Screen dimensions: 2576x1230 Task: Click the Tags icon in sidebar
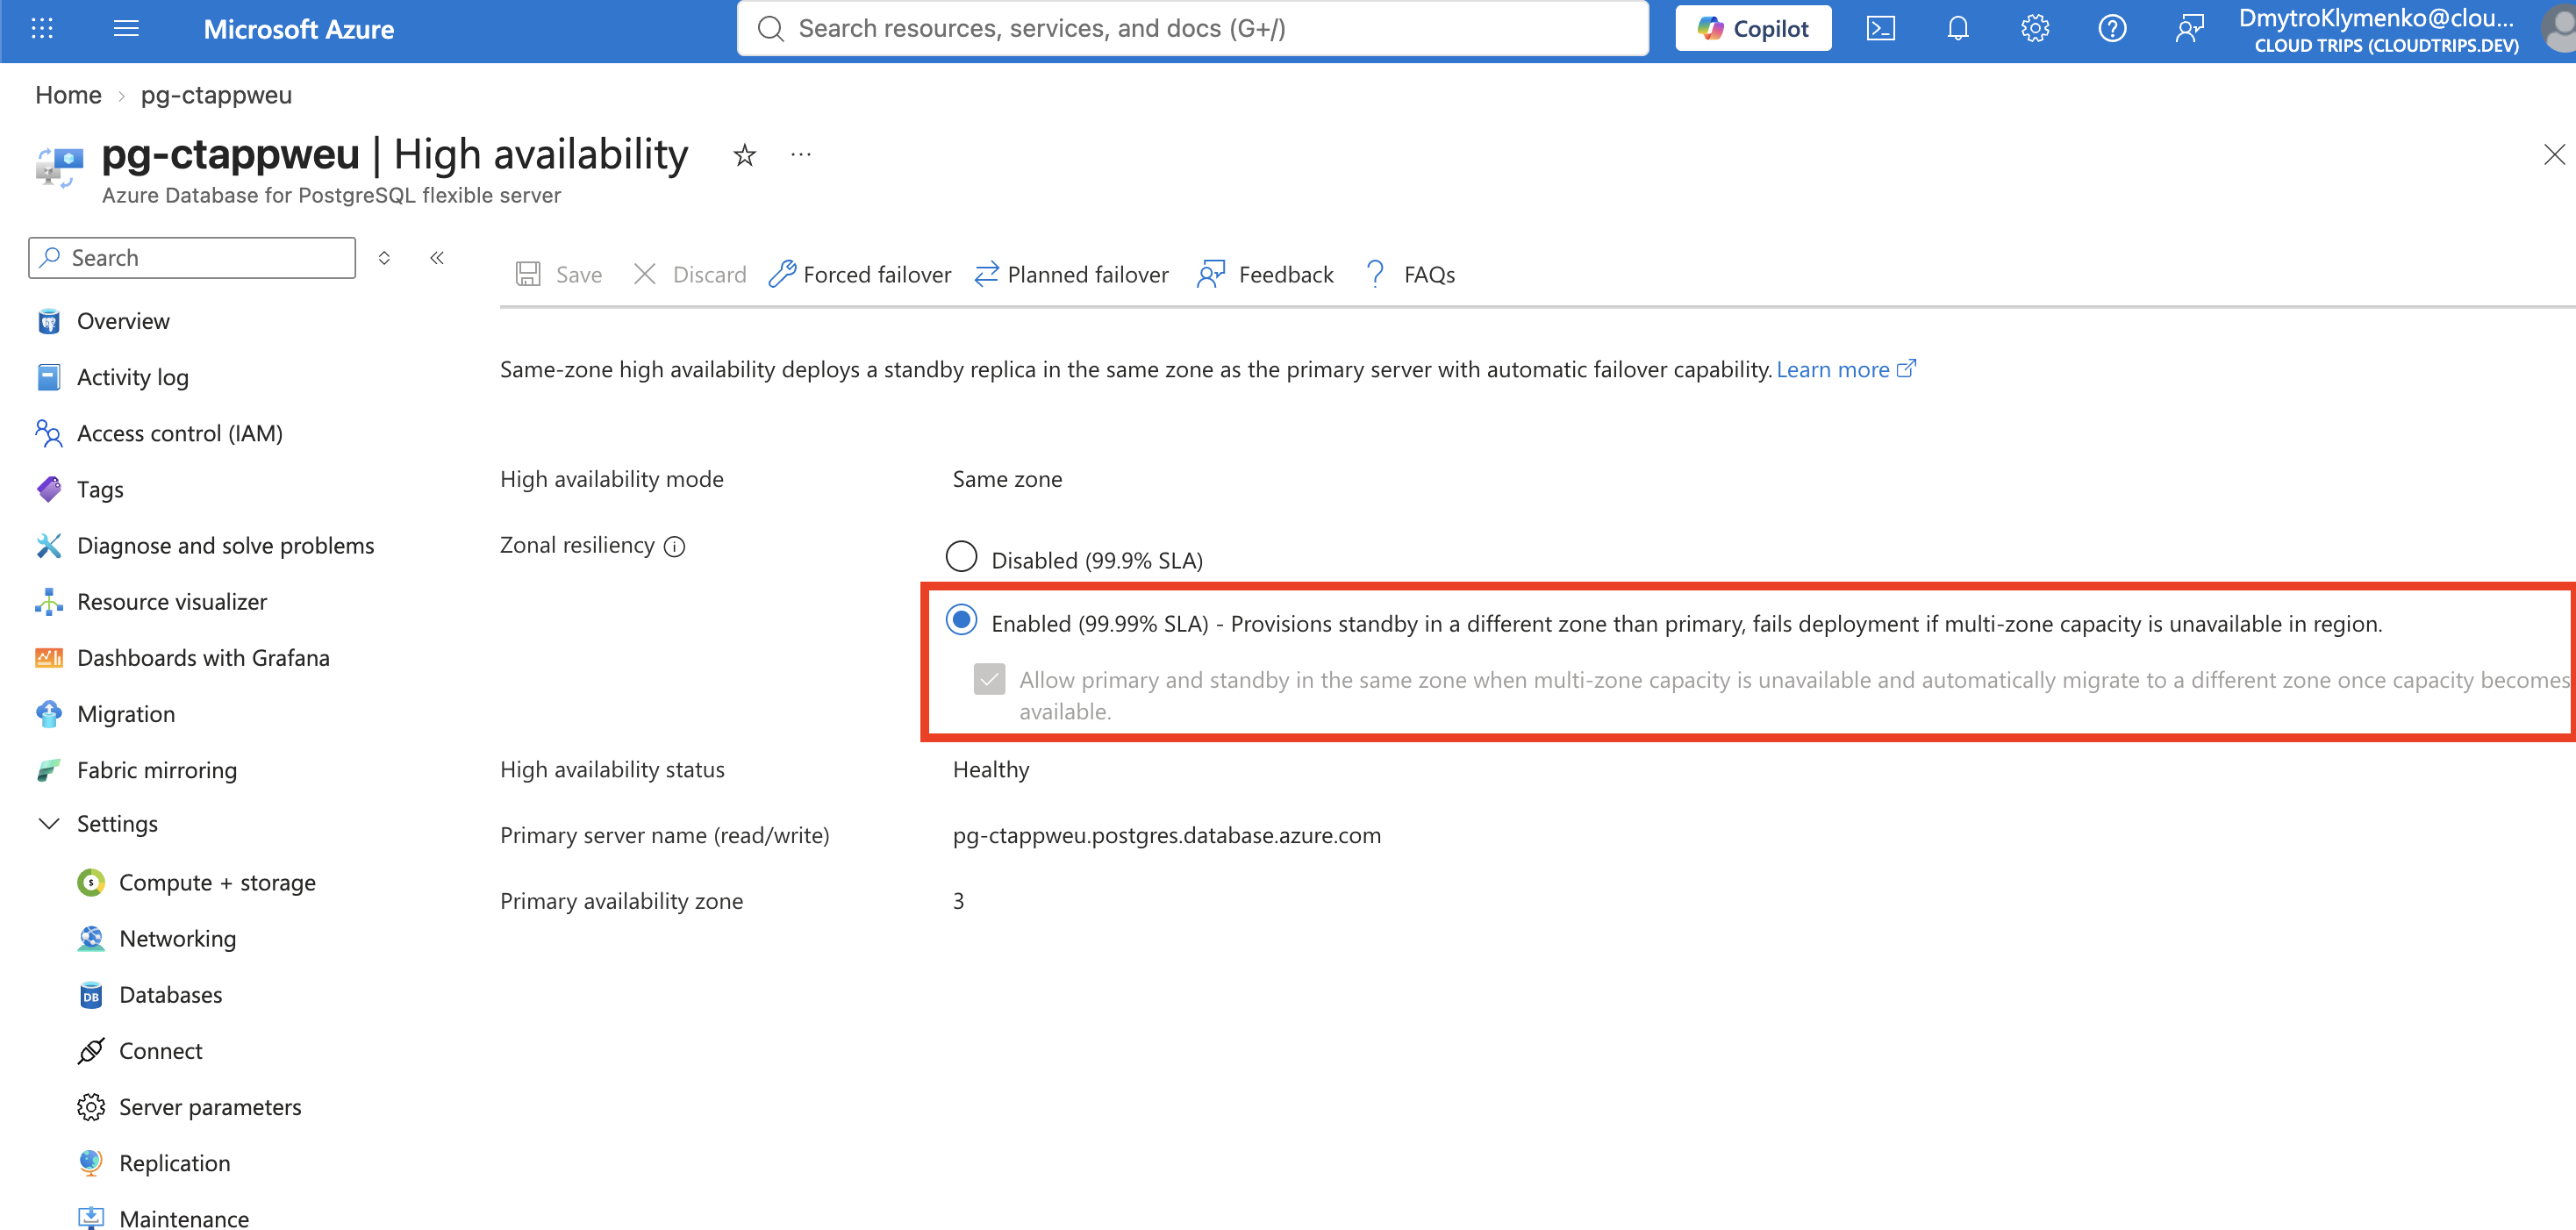pos(49,489)
